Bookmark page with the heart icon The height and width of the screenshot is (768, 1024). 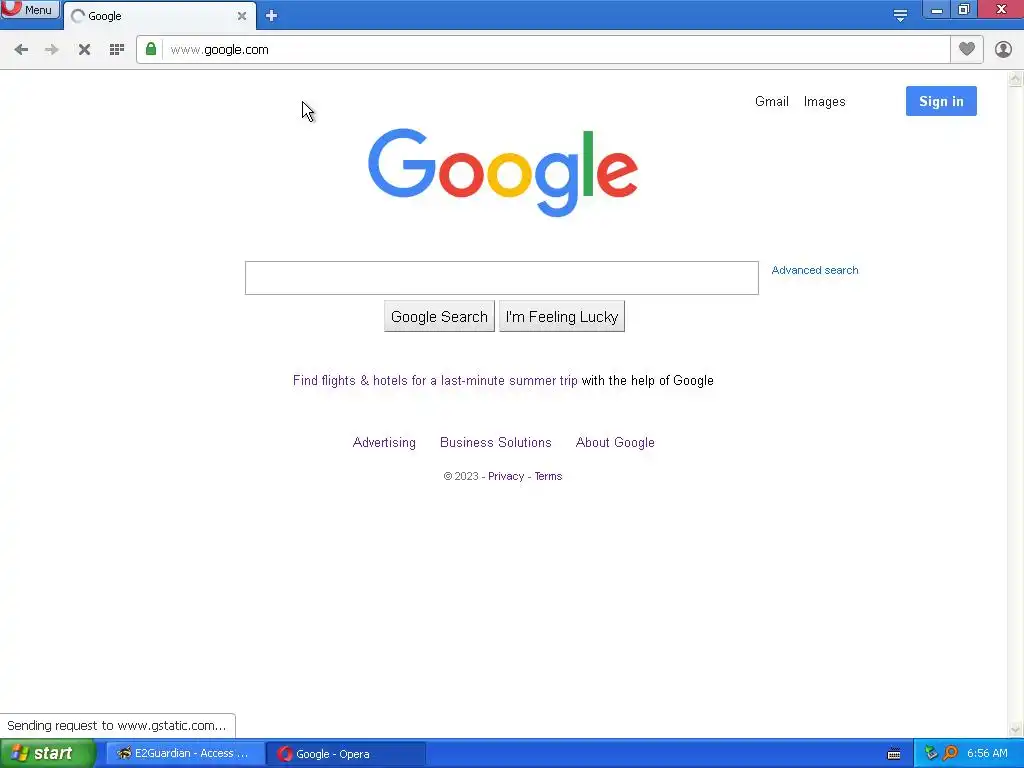(967, 49)
